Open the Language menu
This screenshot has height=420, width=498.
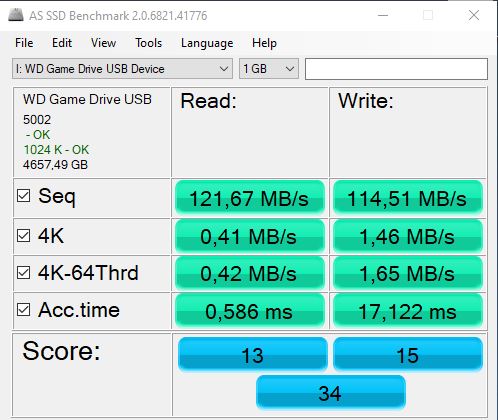coord(207,43)
